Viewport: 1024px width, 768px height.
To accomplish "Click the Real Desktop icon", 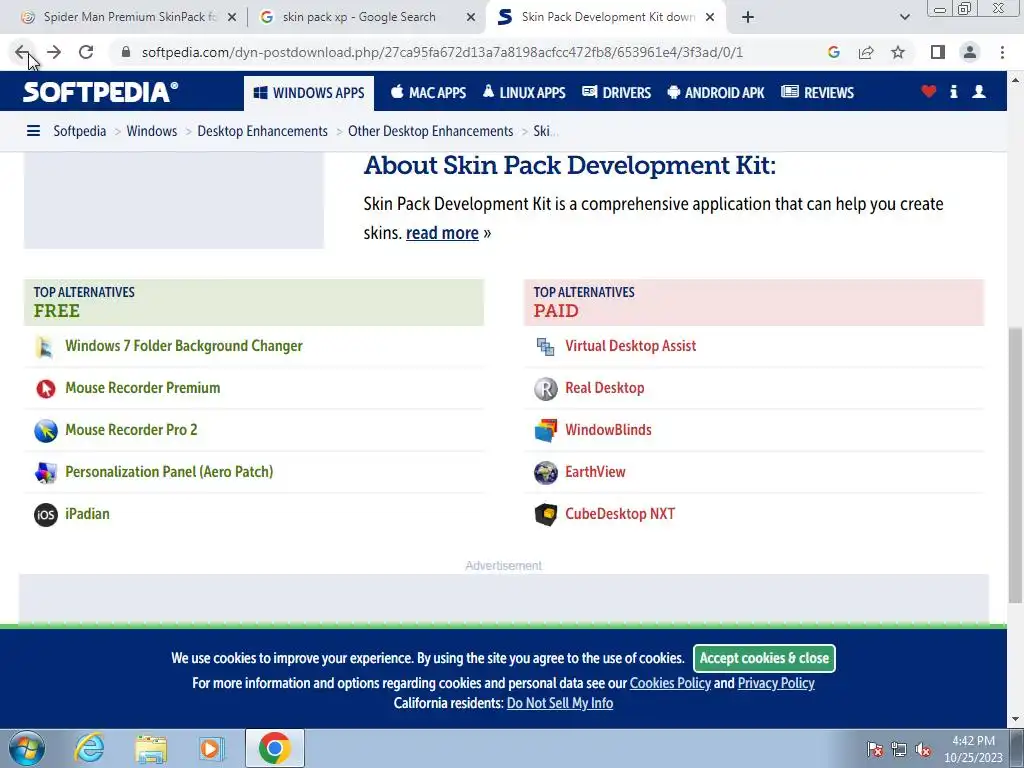I will pos(545,389).
